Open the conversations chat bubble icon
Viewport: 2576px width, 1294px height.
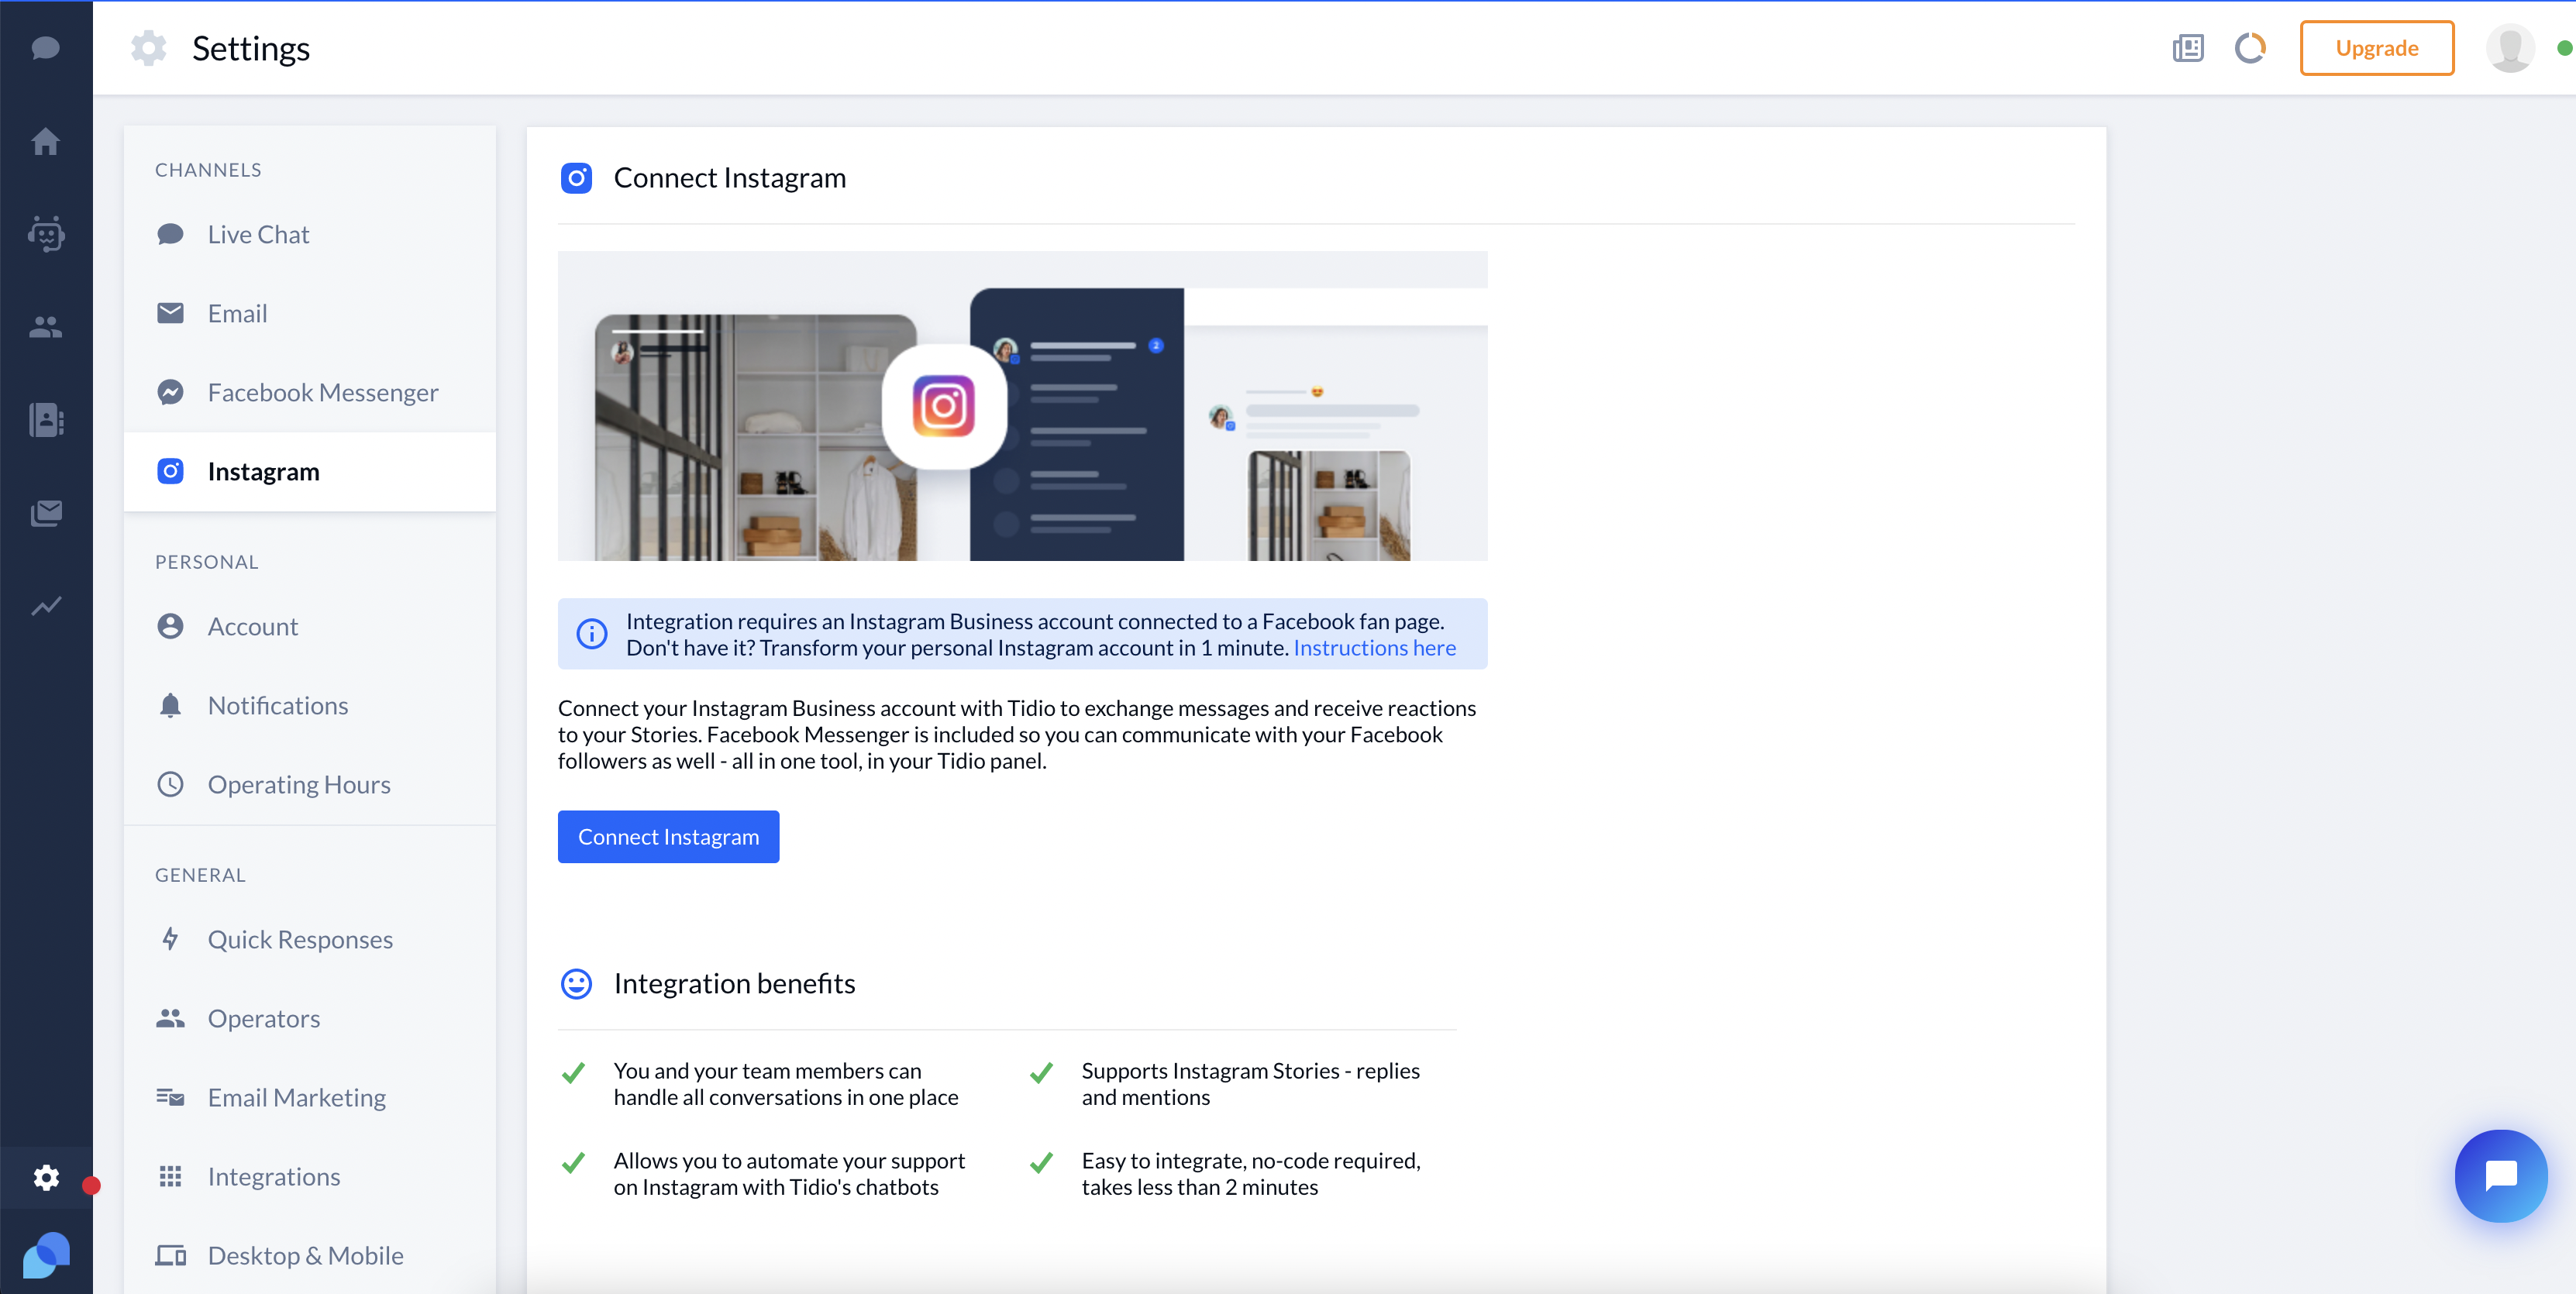pos(46,48)
